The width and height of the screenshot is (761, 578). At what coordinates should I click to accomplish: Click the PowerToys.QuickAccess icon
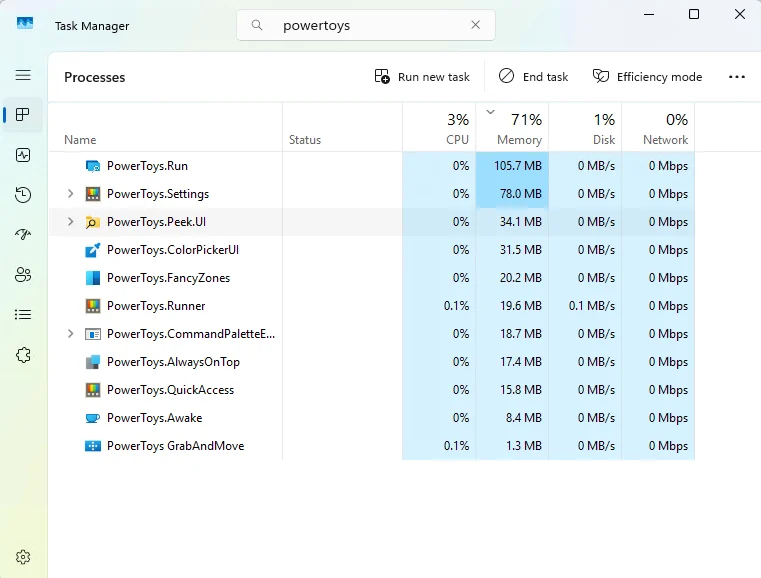click(93, 390)
